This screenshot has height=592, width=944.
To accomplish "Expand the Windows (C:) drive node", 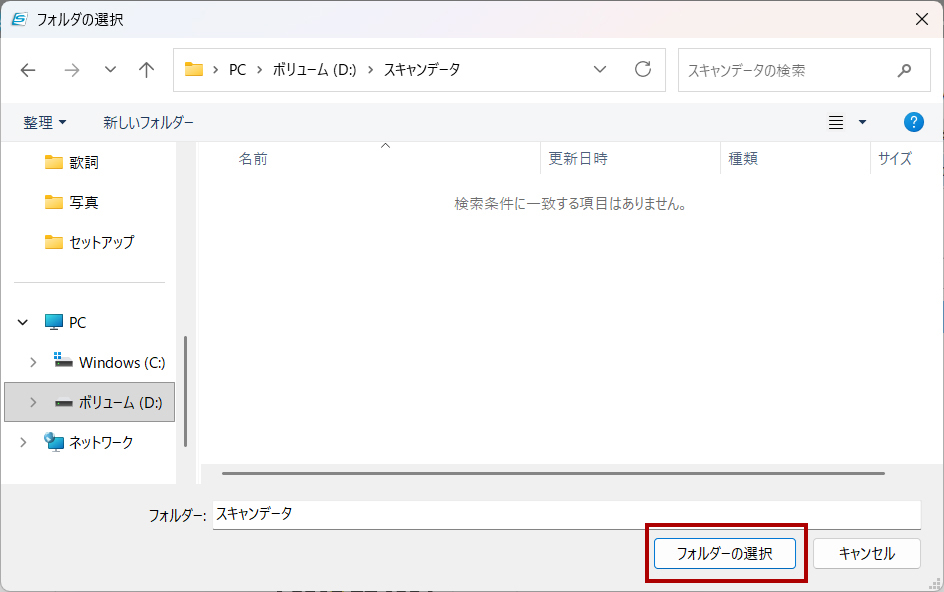I will [x=33, y=362].
